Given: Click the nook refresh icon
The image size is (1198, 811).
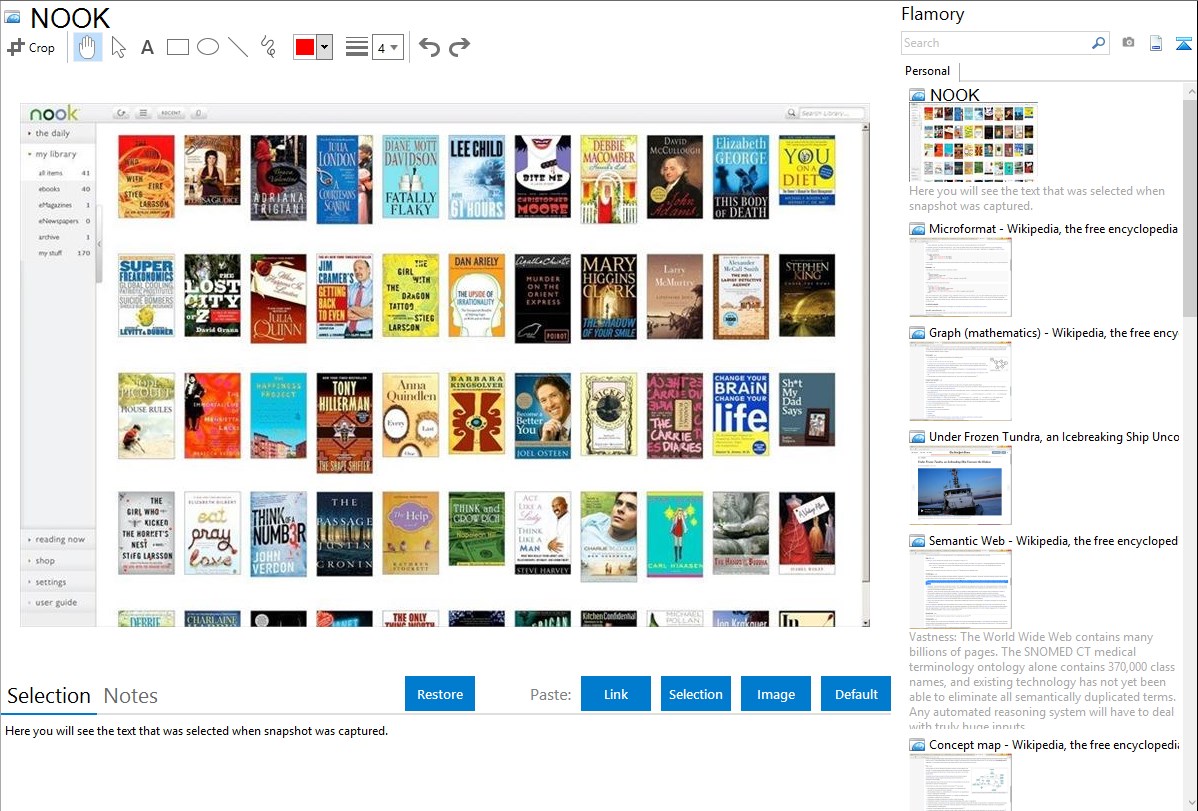Looking at the screenshot, I should tap(121, 113).
